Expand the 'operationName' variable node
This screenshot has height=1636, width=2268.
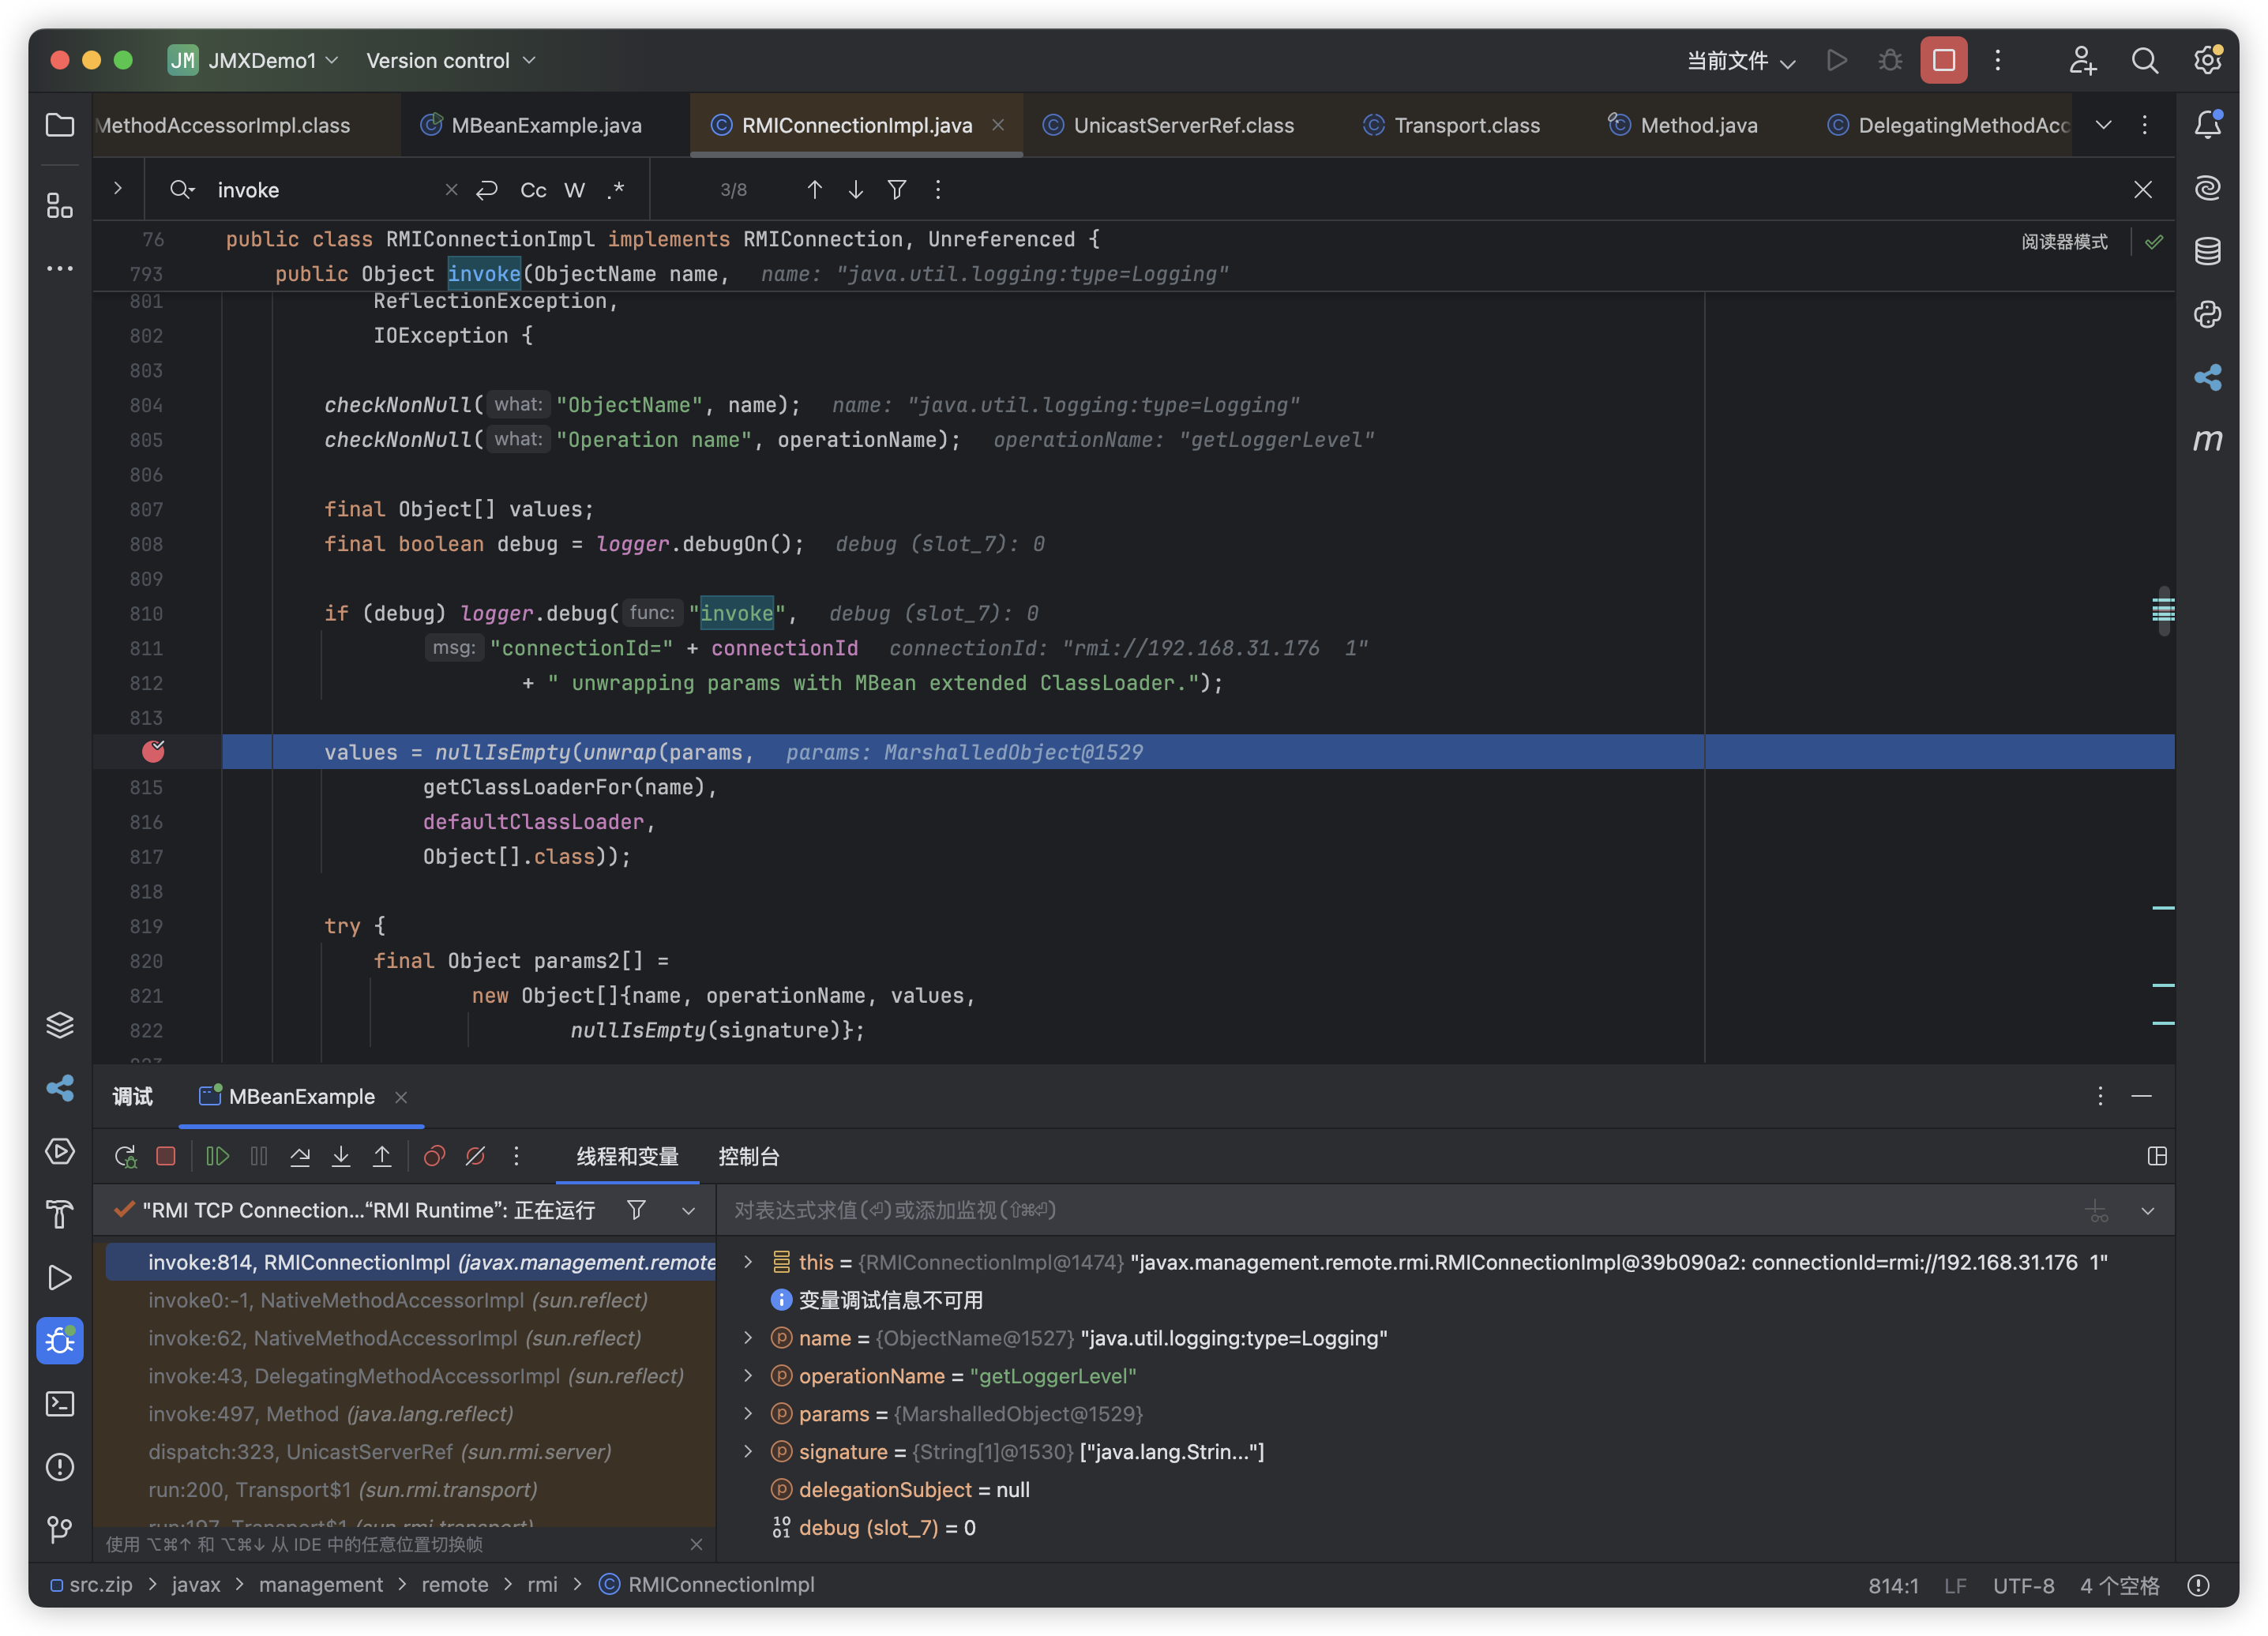(x=748, y=1376)
